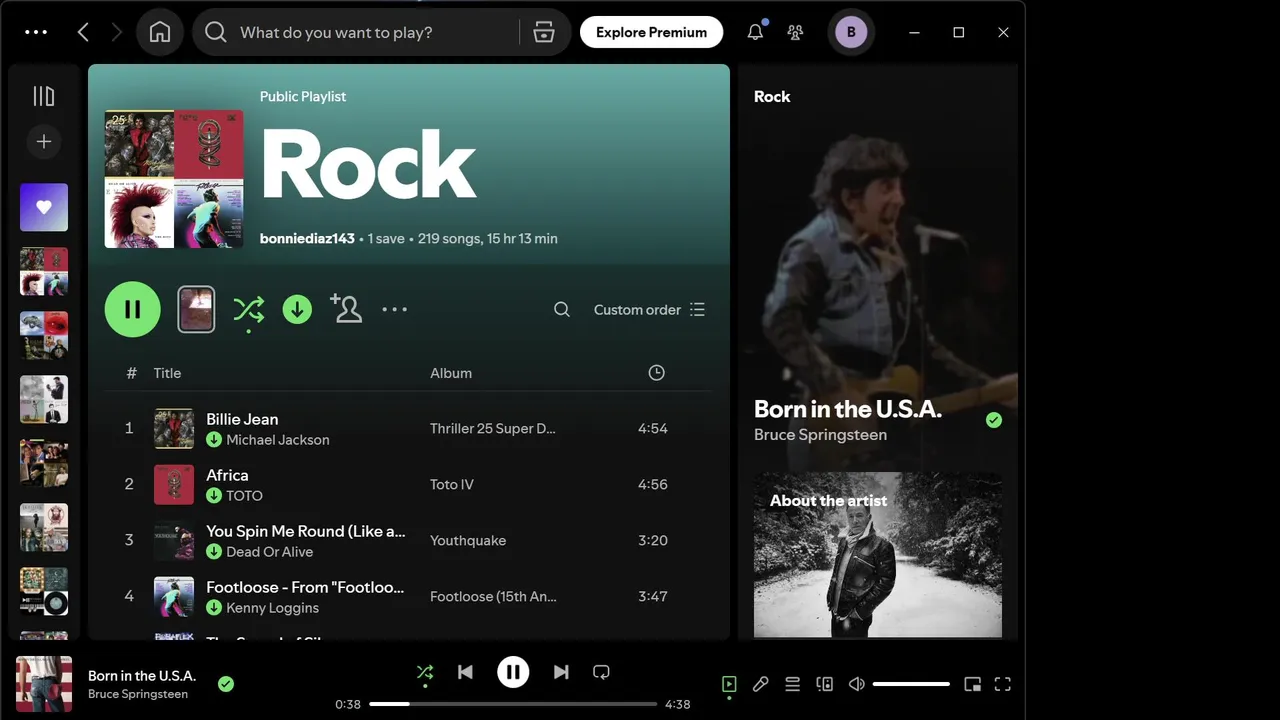1280x720 pixels.
Task: Skip to the next track
Action: click(561, 673)
